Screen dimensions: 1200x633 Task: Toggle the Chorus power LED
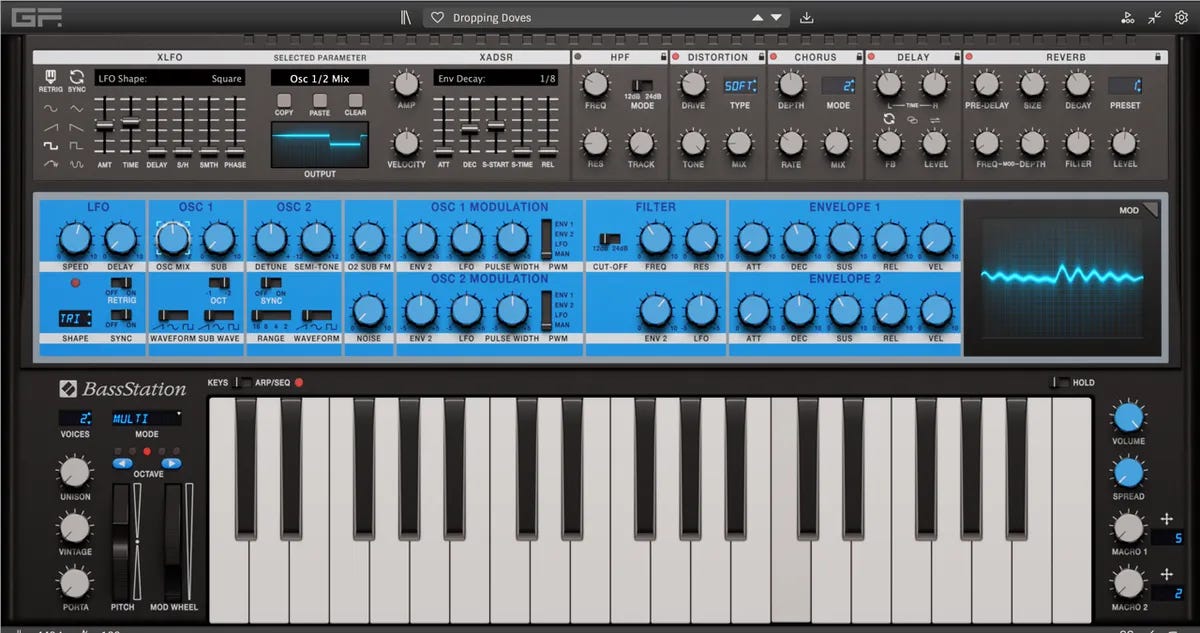[x=774, y=57]
